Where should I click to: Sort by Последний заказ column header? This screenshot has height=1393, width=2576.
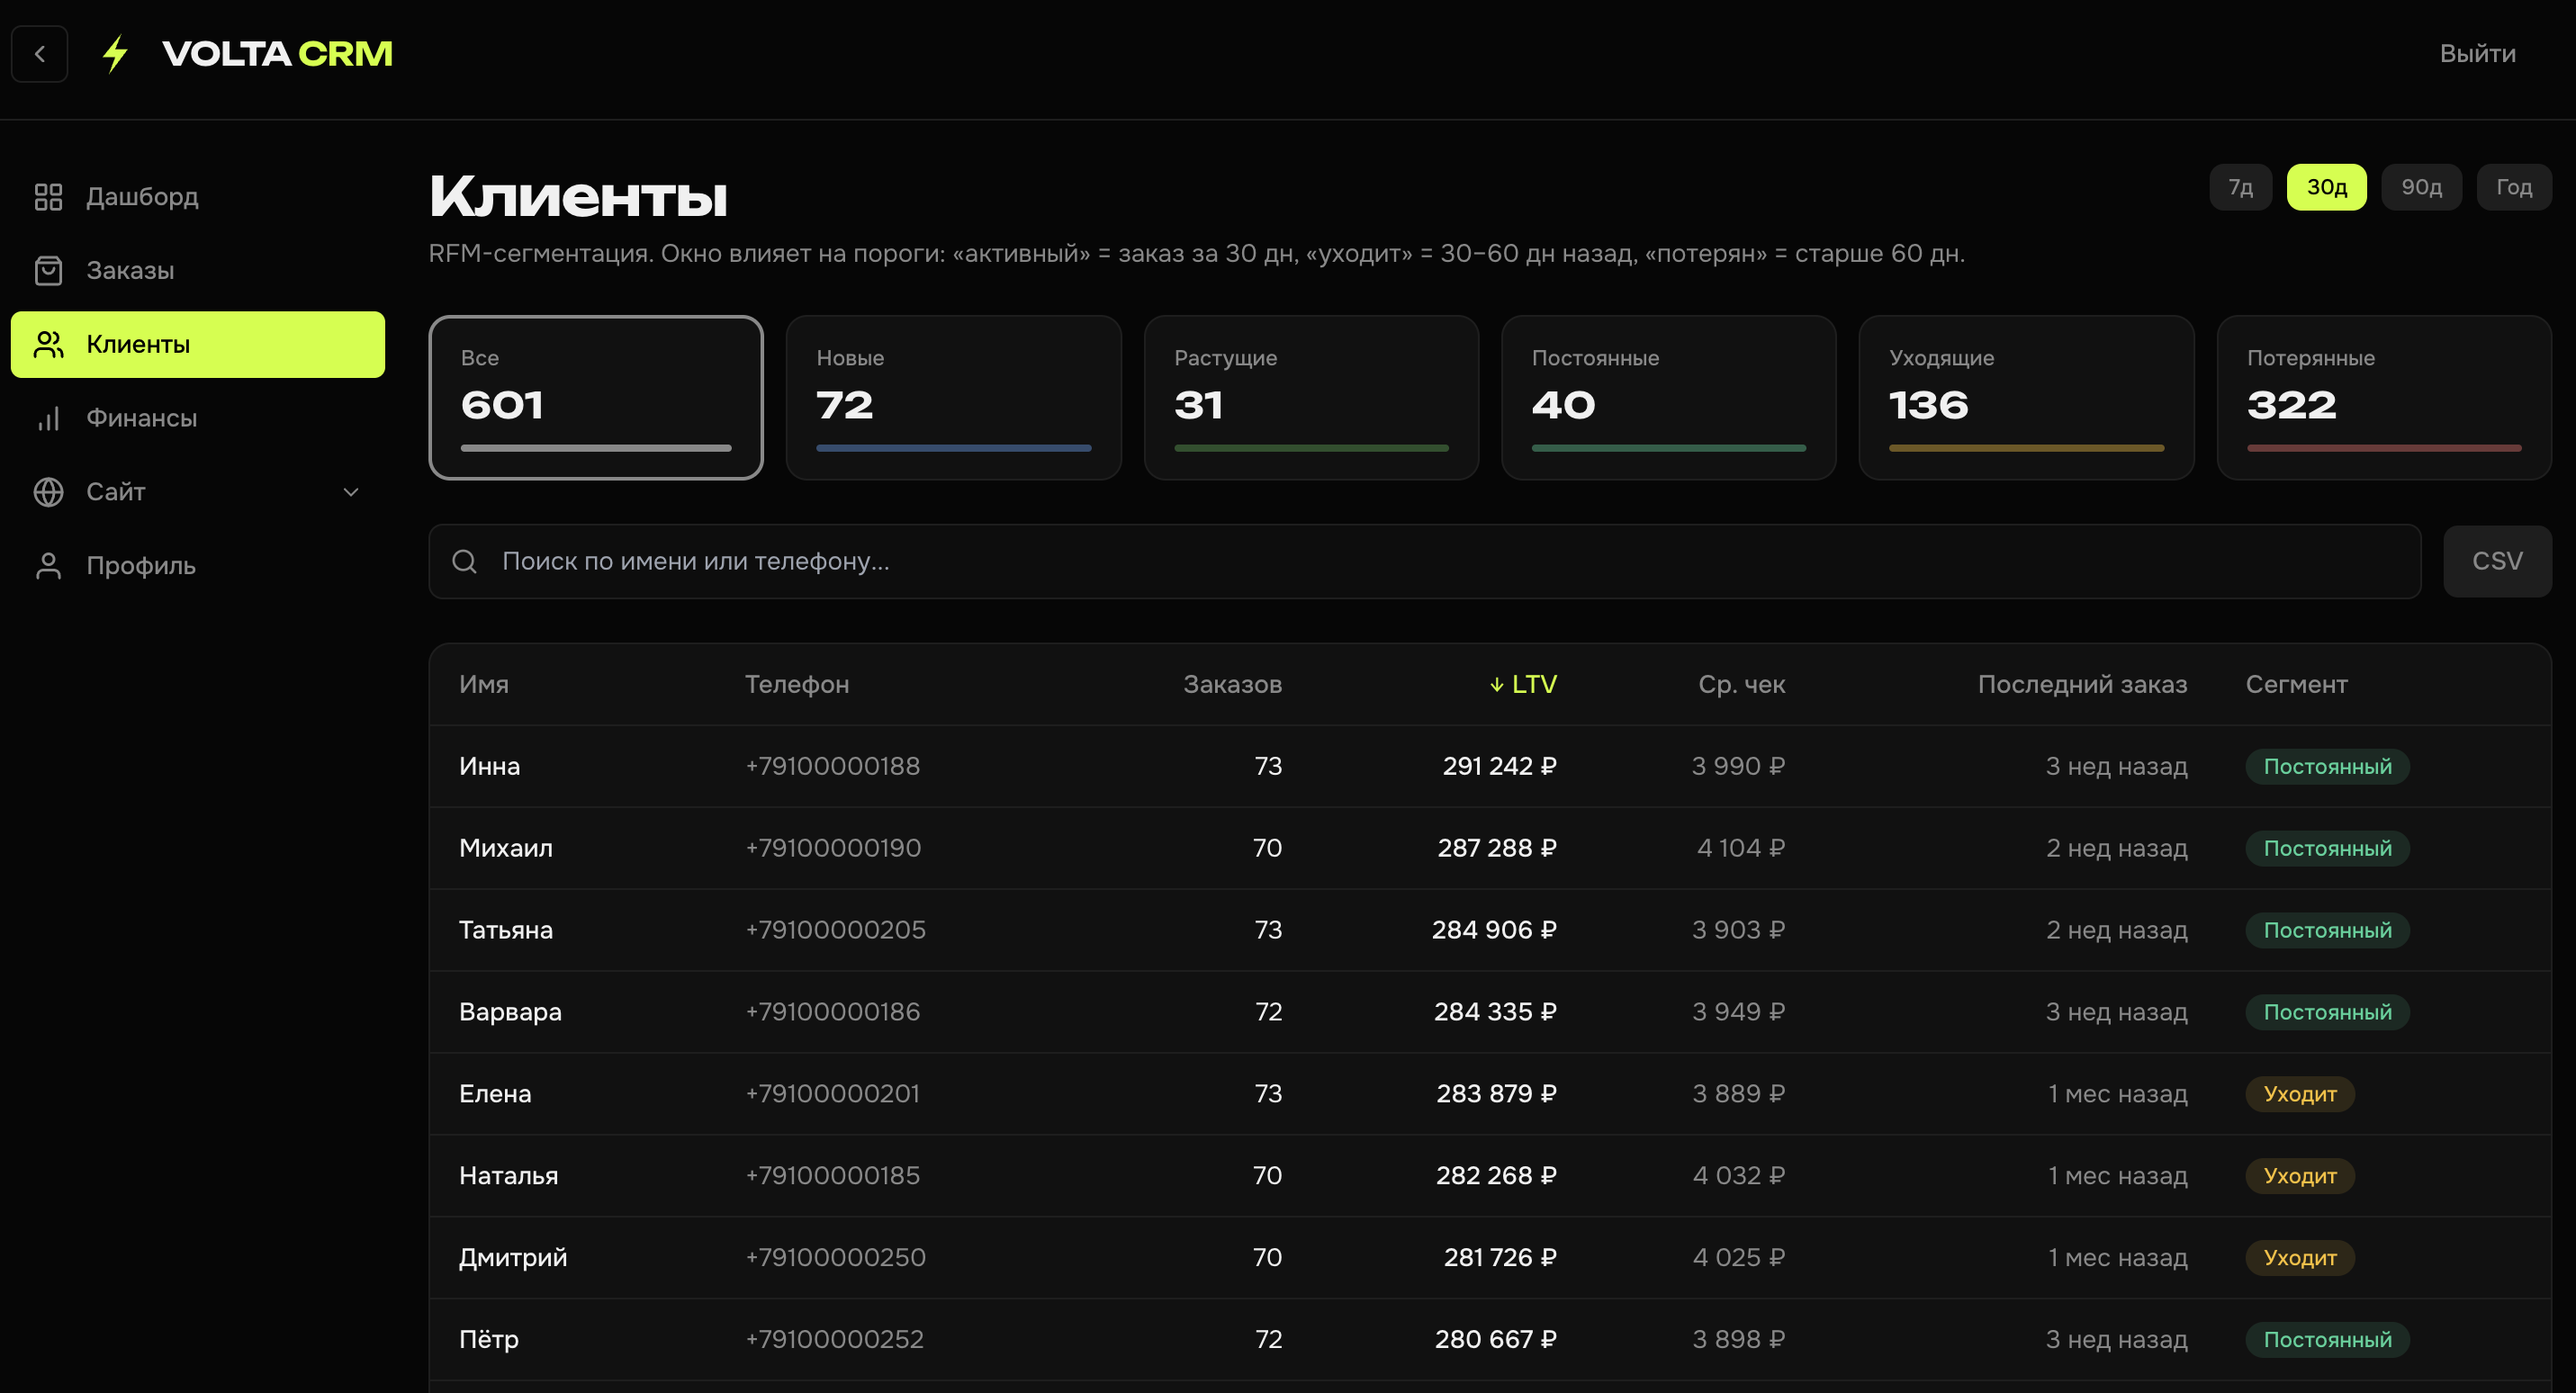(x=2082, y=685)
